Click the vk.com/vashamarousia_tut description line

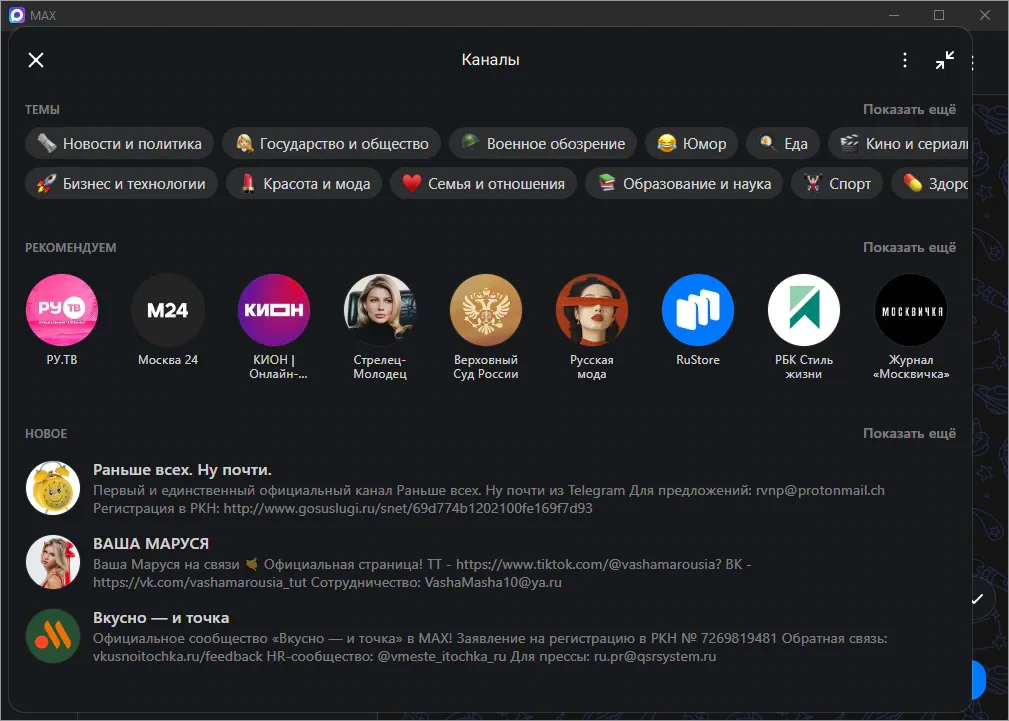click(327, 583)
